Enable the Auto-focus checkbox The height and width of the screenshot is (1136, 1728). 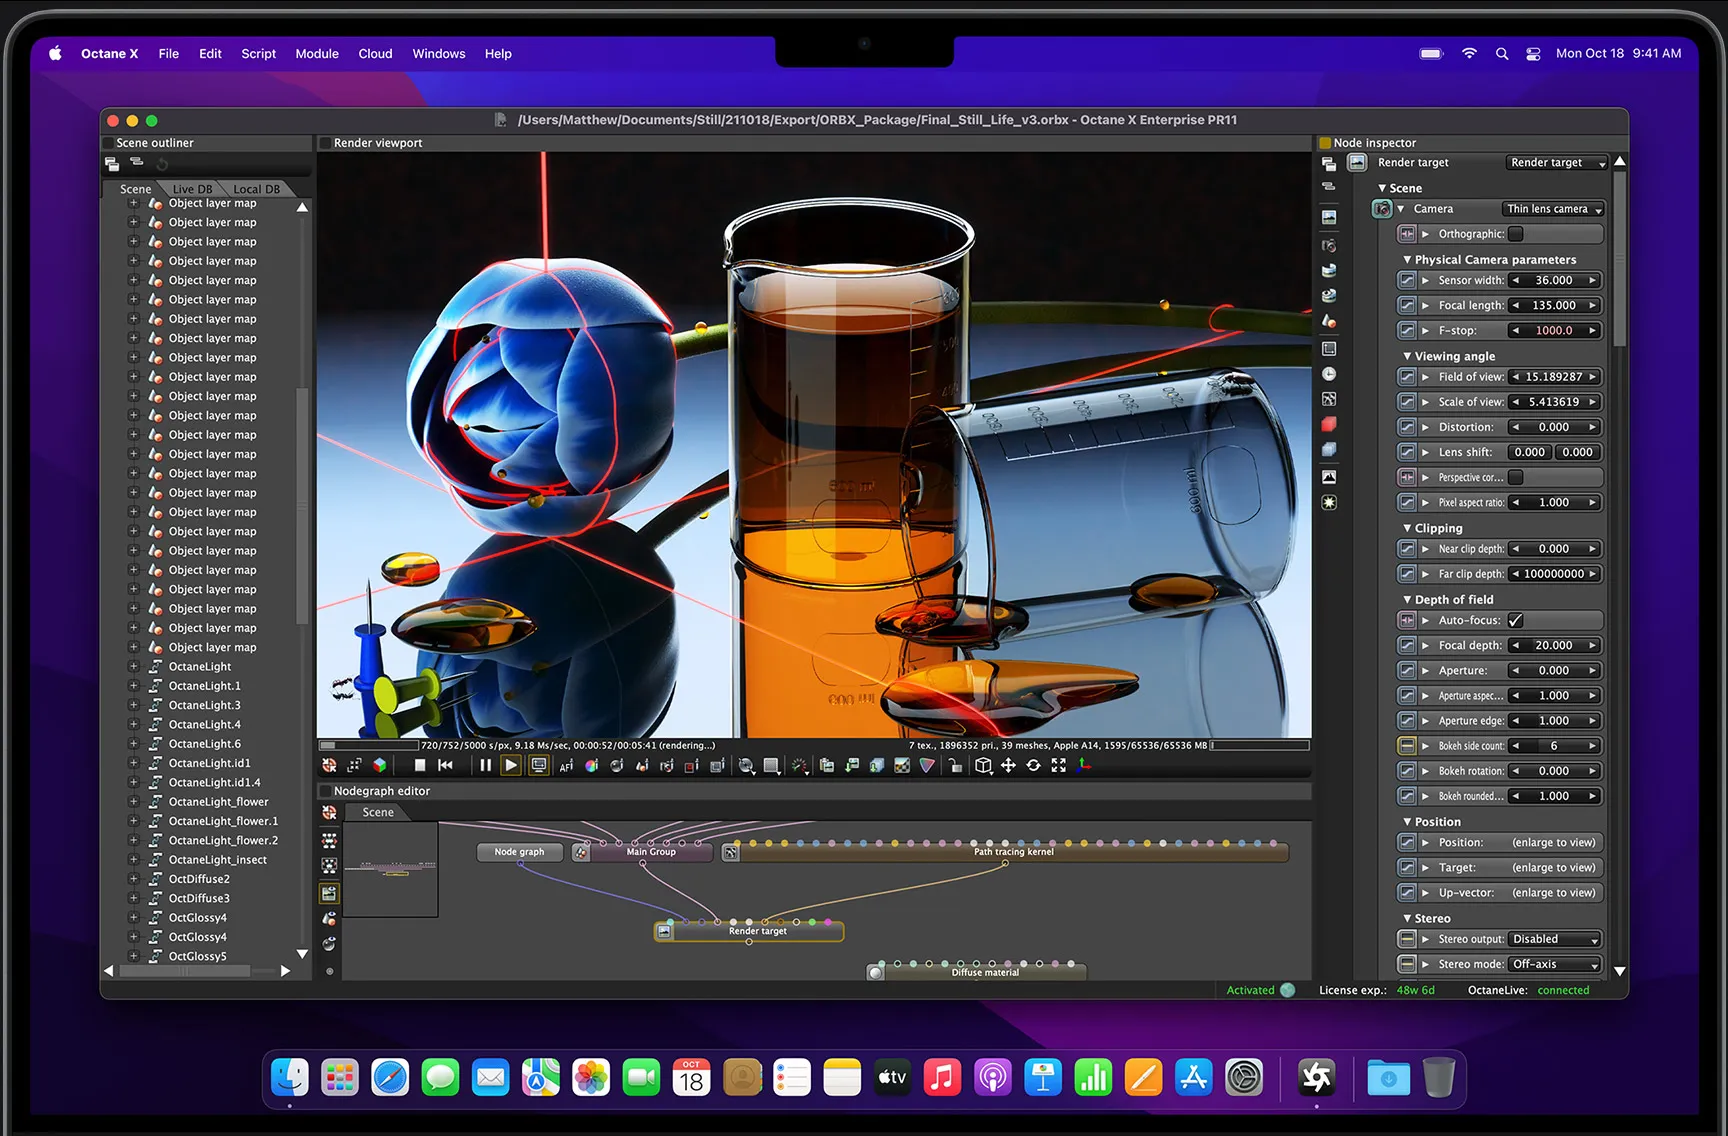point(1517,620)
